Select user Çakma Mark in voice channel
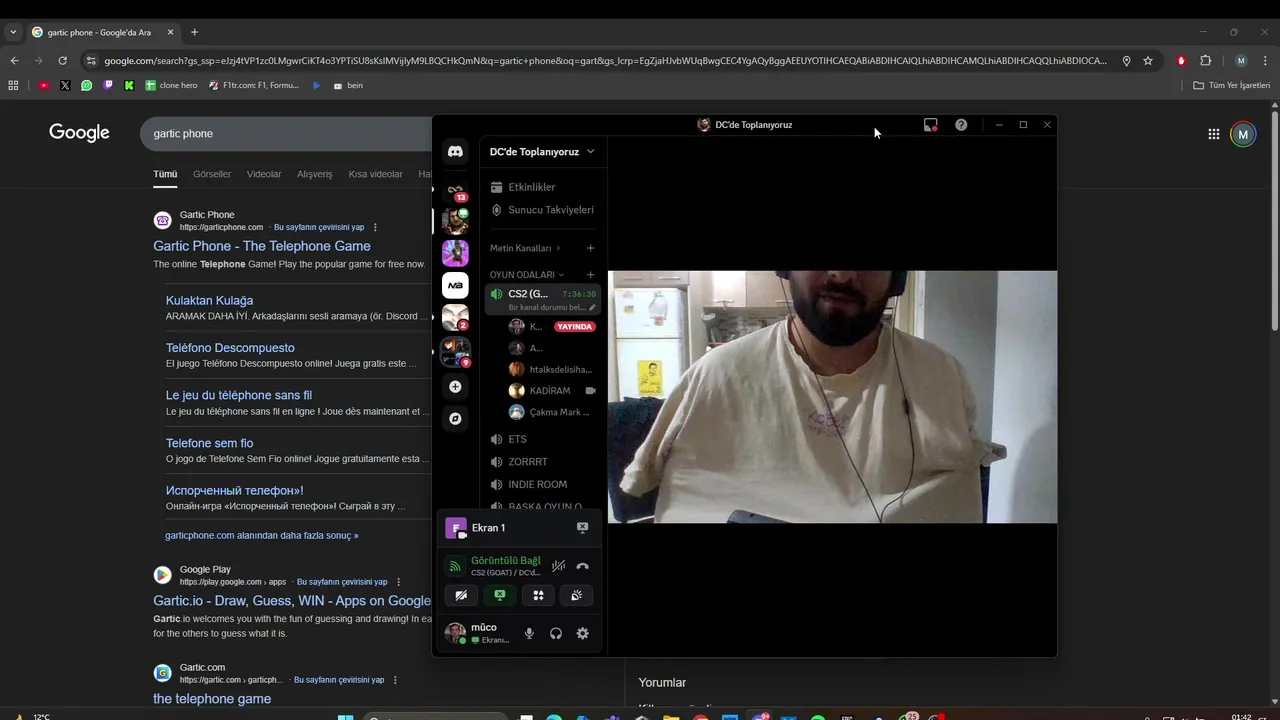The height and width of the screenshot is (720, 1280). pos(551,412)
